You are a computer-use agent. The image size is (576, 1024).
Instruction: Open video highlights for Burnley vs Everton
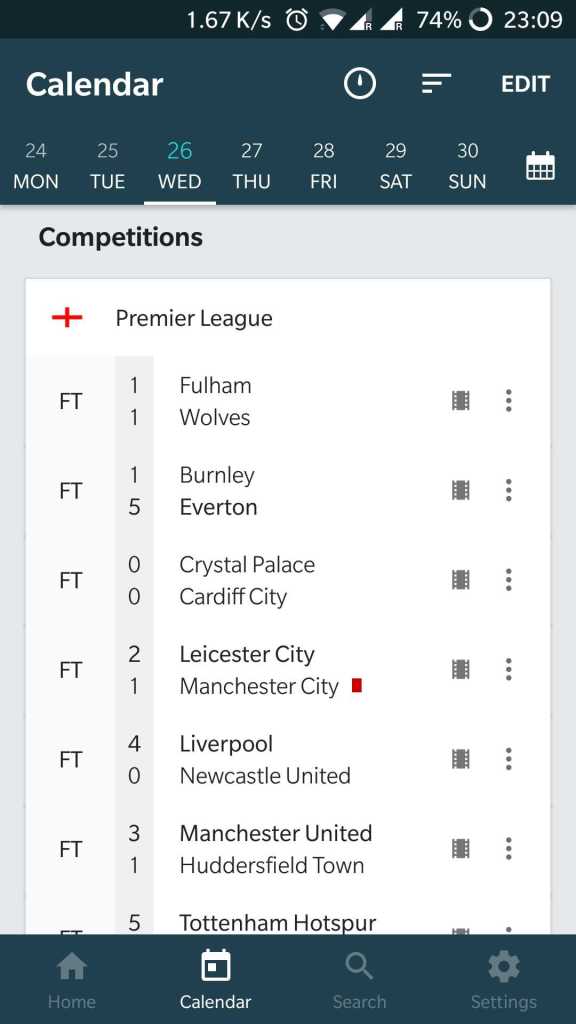(460, 490)
